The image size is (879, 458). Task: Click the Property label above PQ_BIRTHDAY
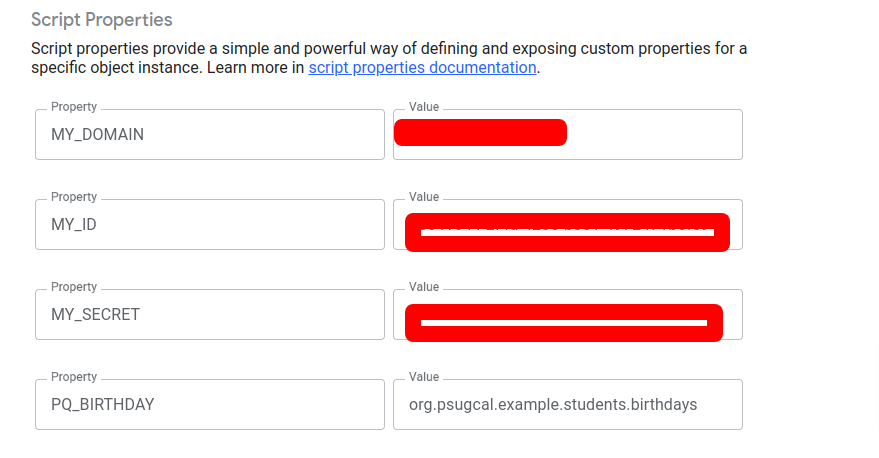[74, 377]
